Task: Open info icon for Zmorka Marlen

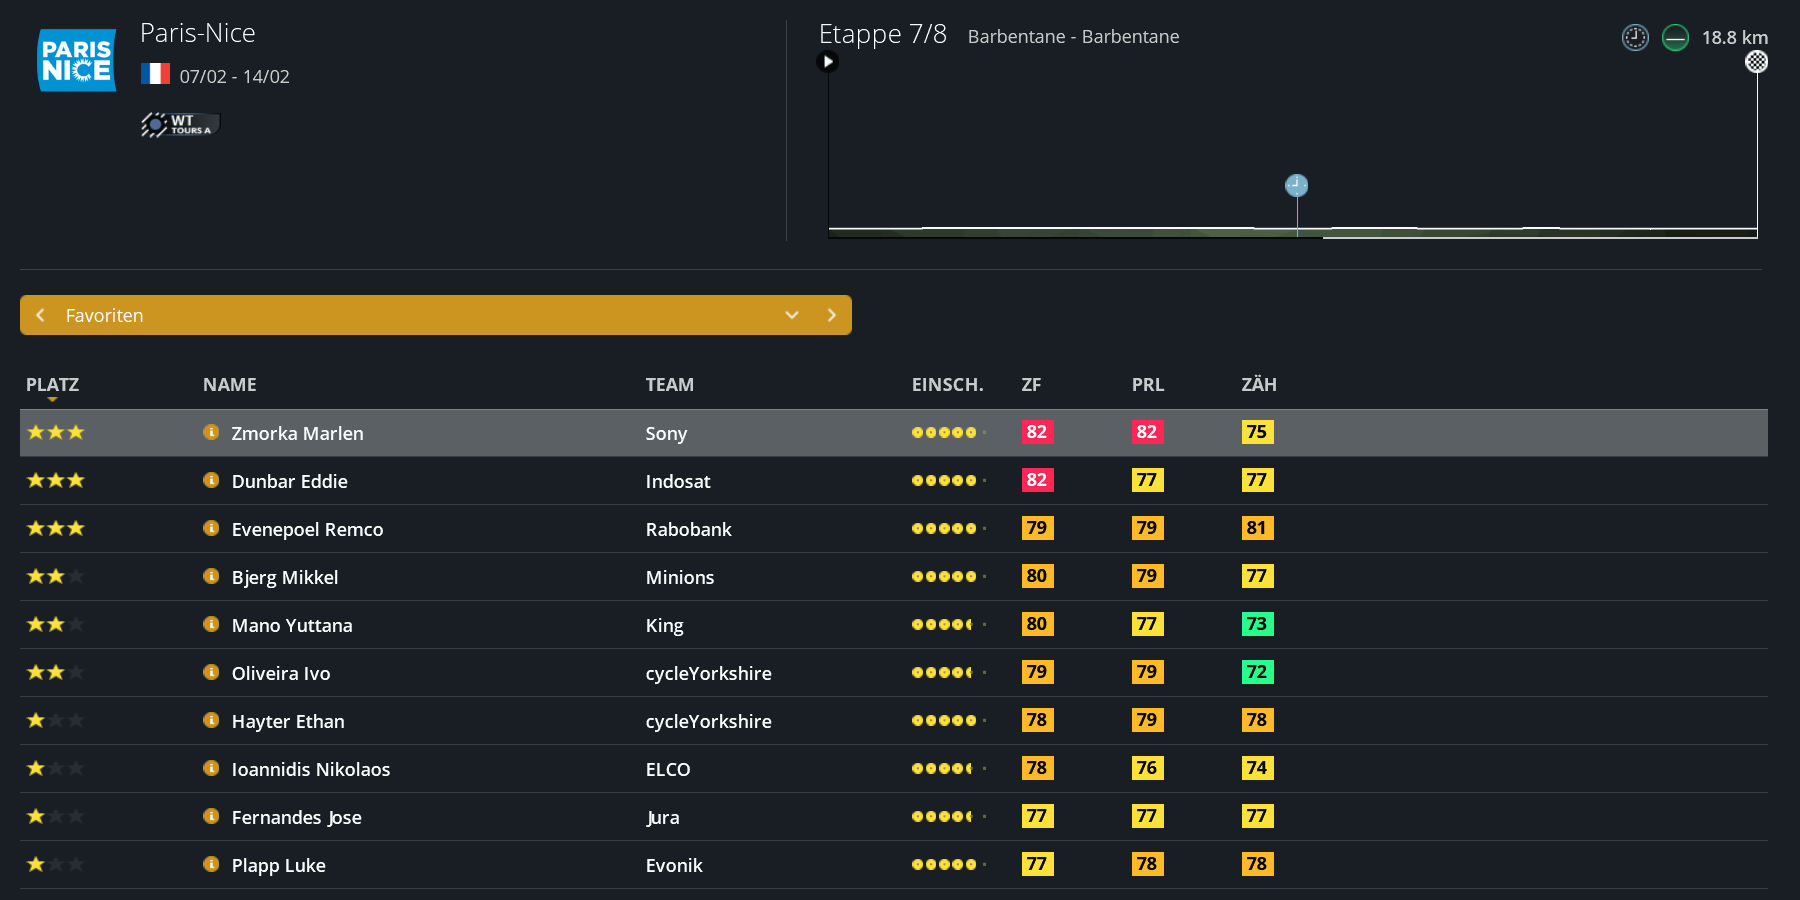Action: click(211, 432)
